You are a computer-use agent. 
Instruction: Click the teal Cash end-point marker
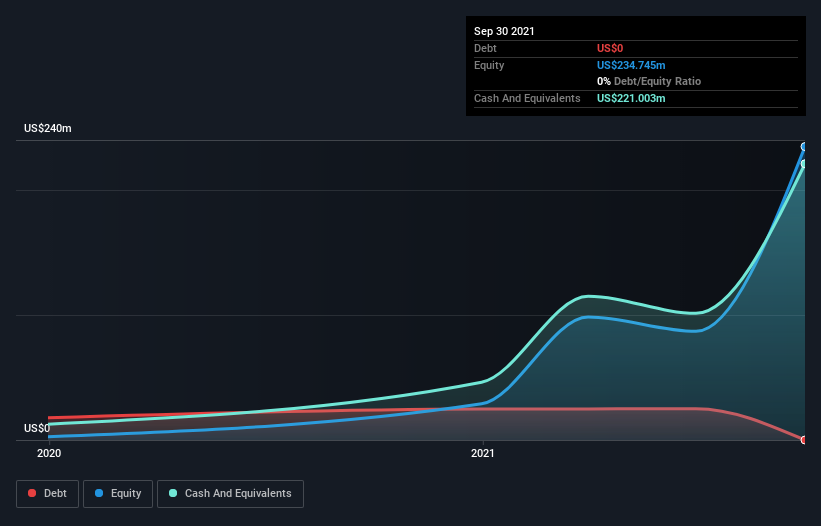pos(804,164)
